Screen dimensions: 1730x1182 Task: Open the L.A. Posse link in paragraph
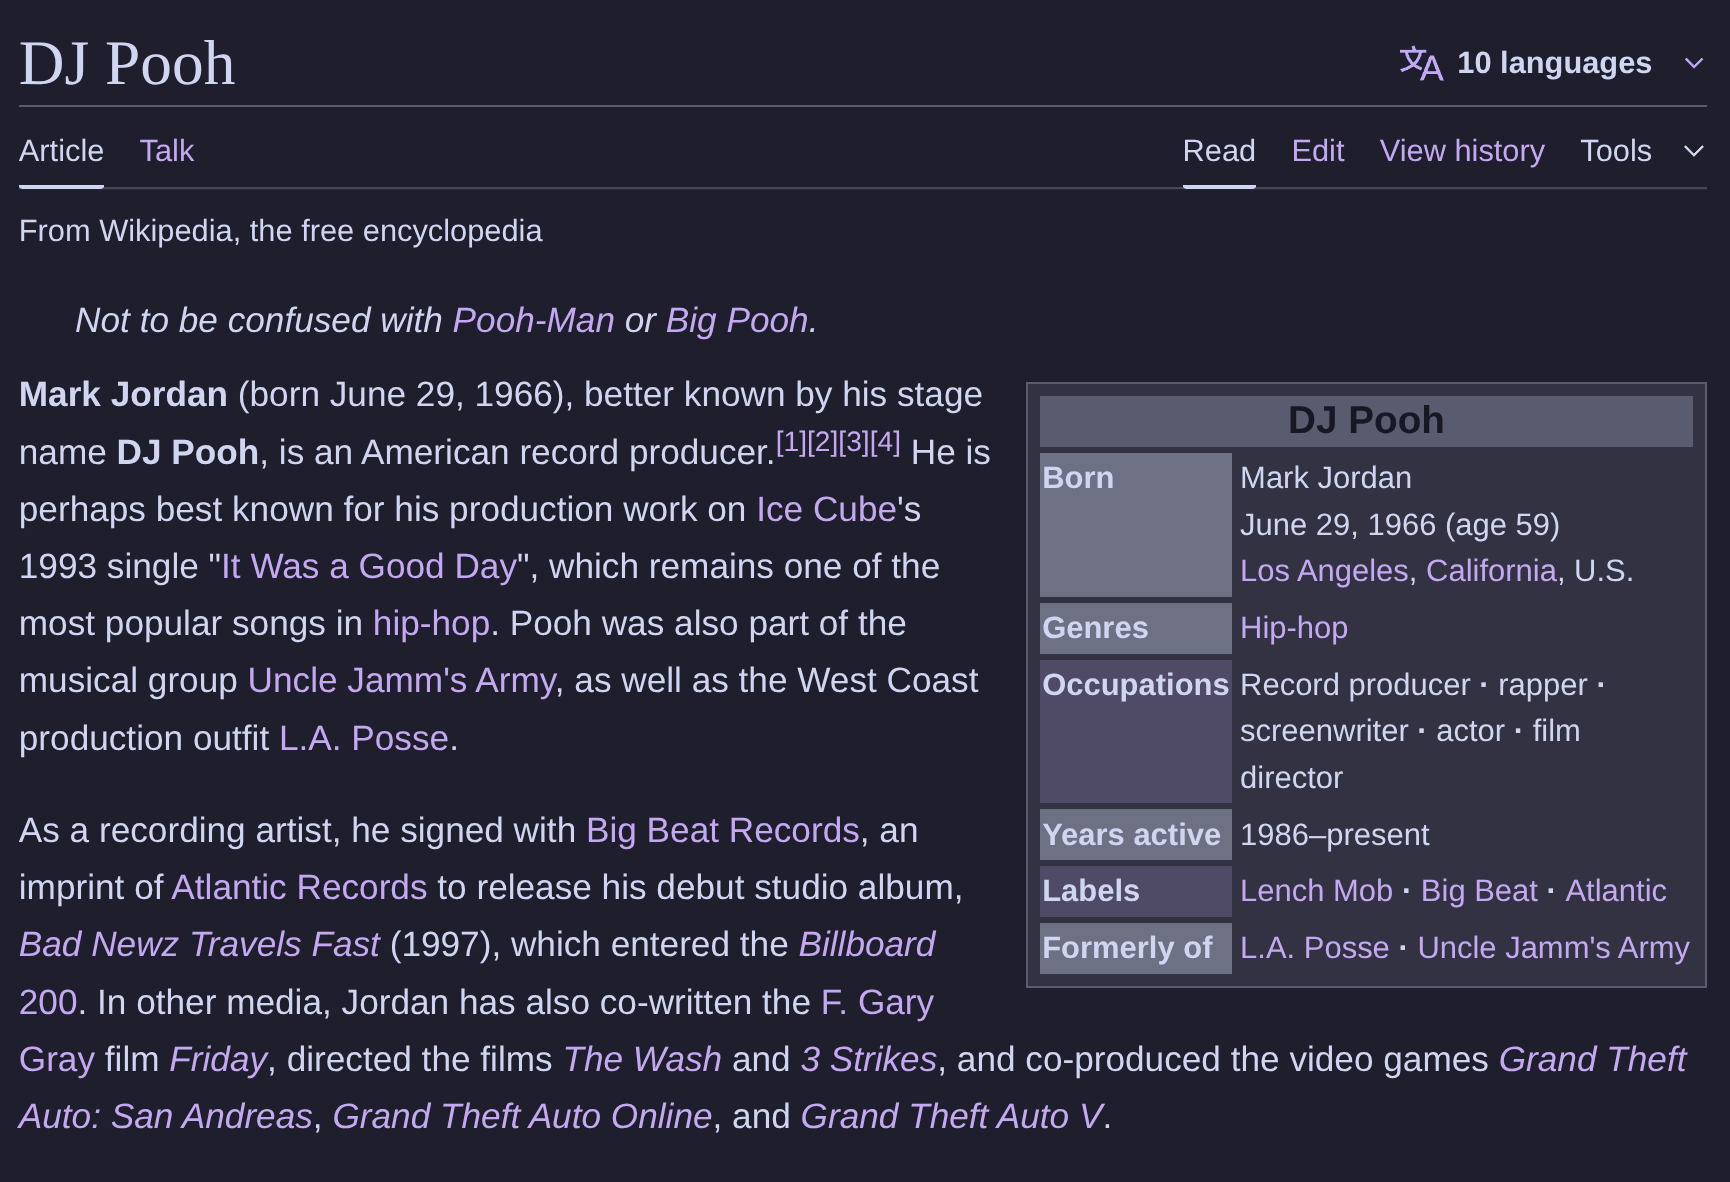coord(364,739)
